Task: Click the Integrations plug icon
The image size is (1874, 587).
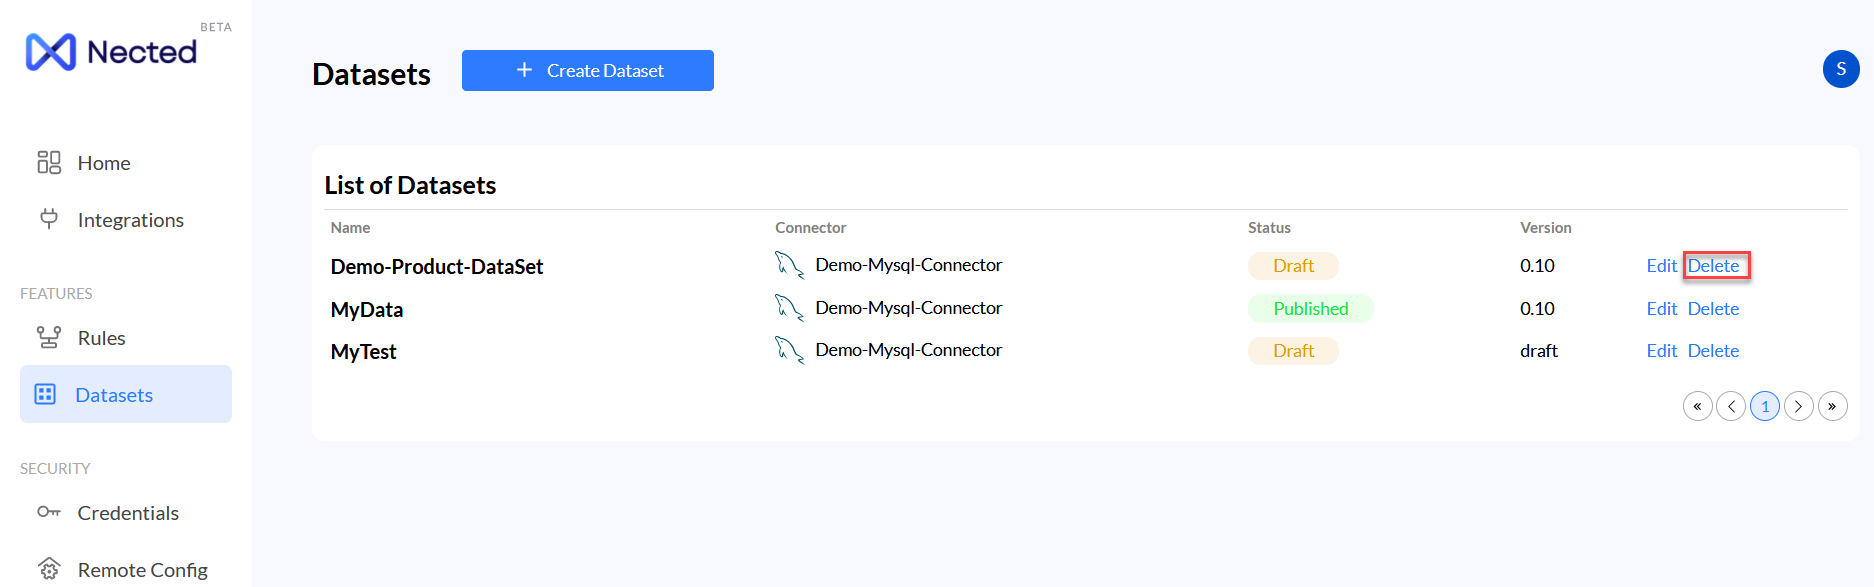Action: (49, 219)
